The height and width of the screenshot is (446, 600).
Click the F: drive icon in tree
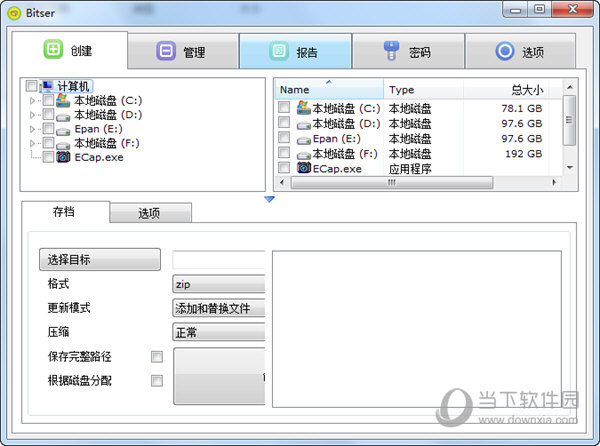pos(63,145)
